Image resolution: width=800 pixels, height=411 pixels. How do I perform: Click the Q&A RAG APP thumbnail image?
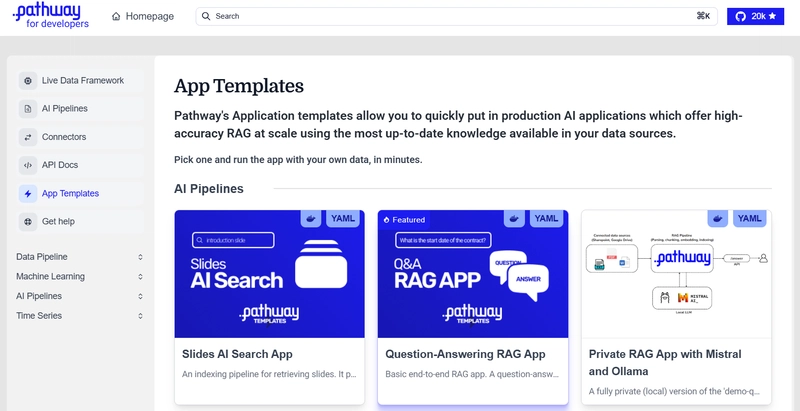pyautogui.click(x=473, y=274)
